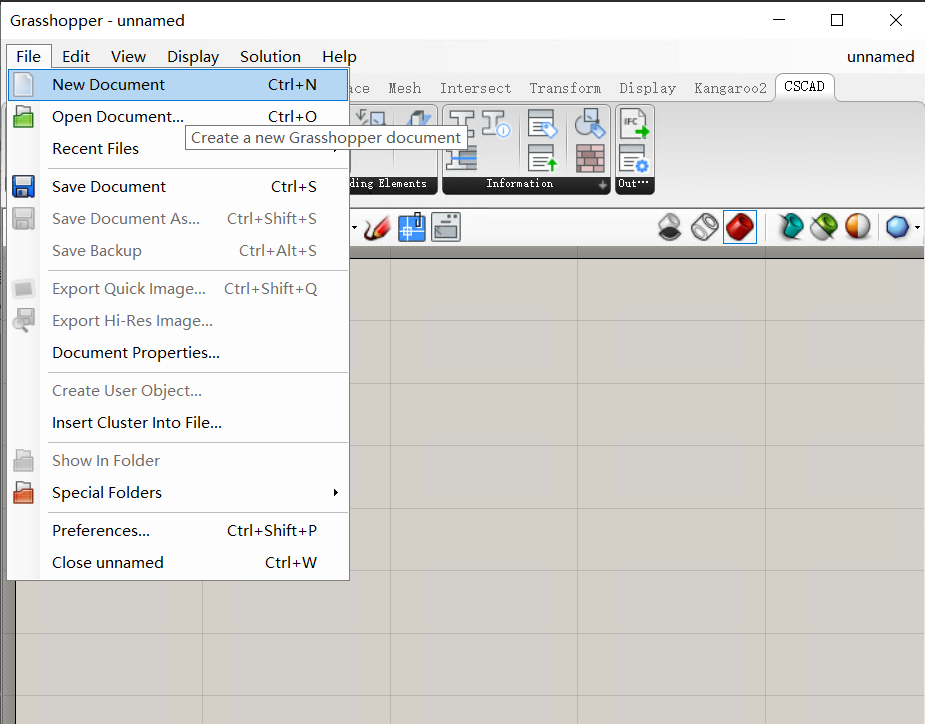The image size is (925, 724).
Task: Switch to the Intersect tab
Action: coord(475,89)
